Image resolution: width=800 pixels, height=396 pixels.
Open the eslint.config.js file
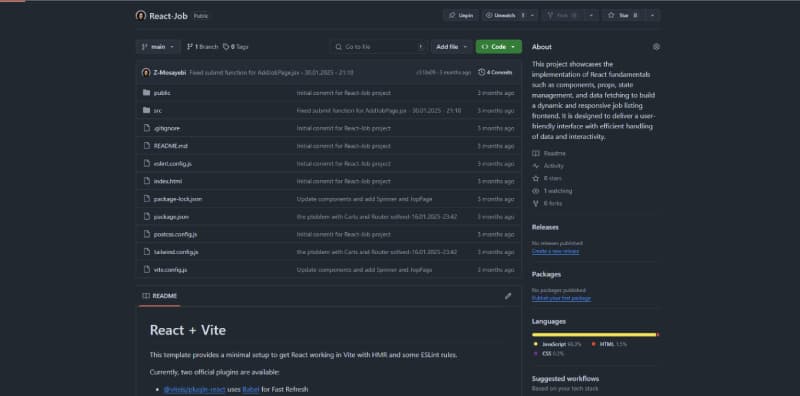[x=172, y=164]
